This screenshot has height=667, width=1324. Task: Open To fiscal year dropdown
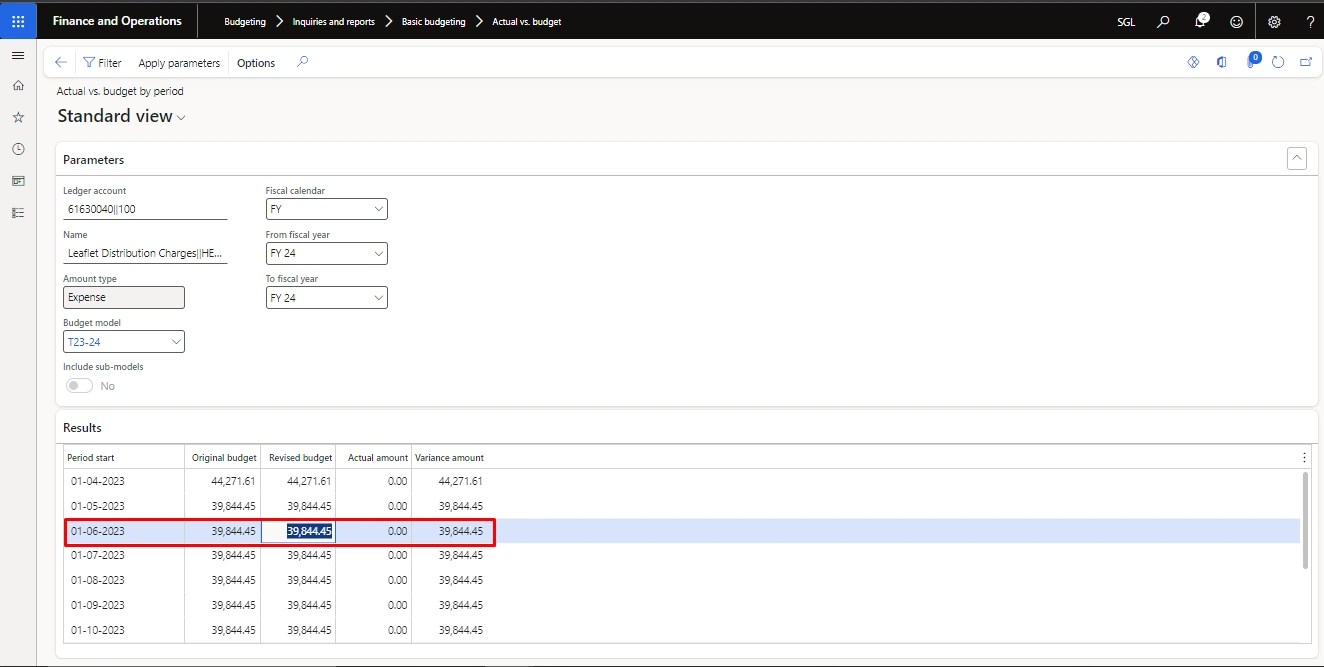(326, 298)
